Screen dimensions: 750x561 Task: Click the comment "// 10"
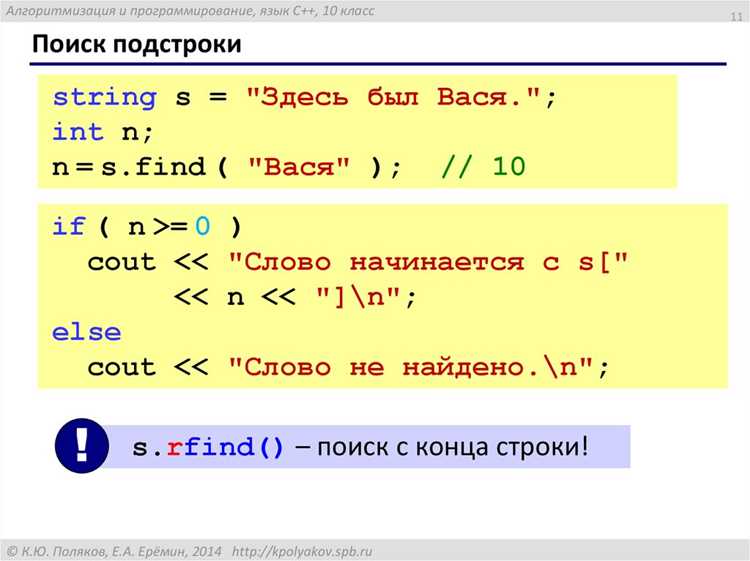484,166
